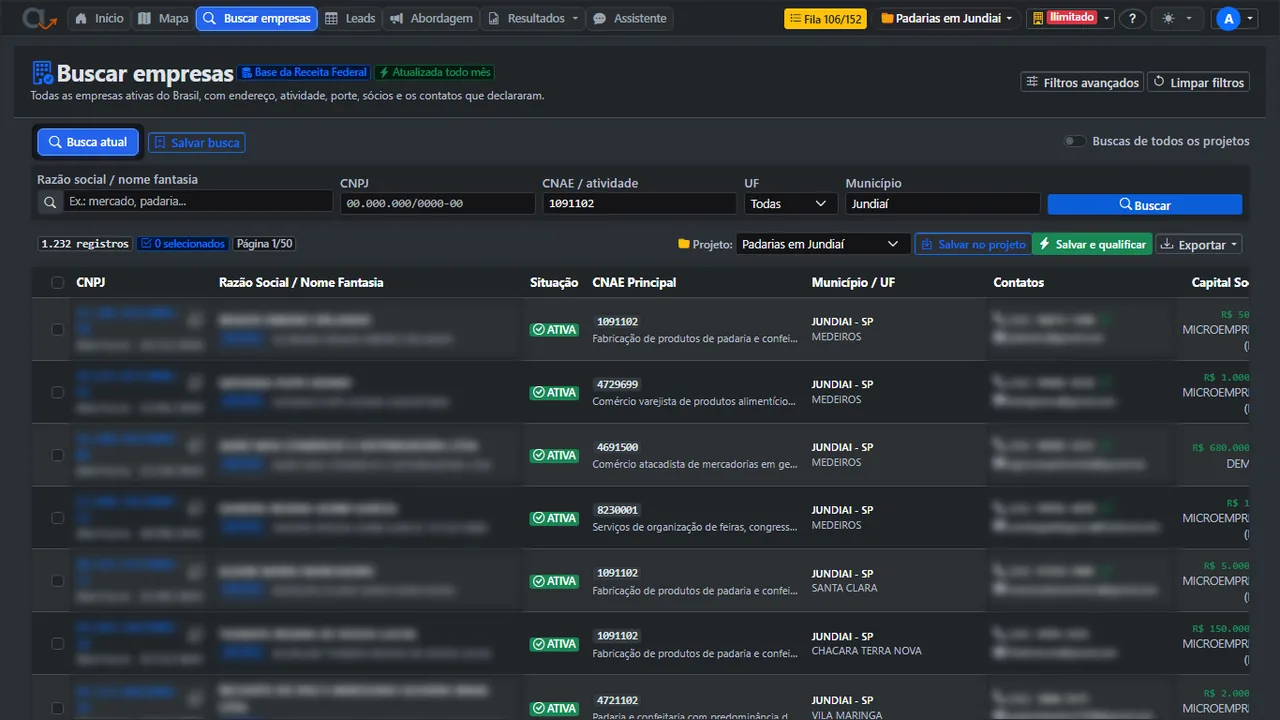The image size is (1280, 720).
Task: Click Salvar no projeto
Action: 972,244
